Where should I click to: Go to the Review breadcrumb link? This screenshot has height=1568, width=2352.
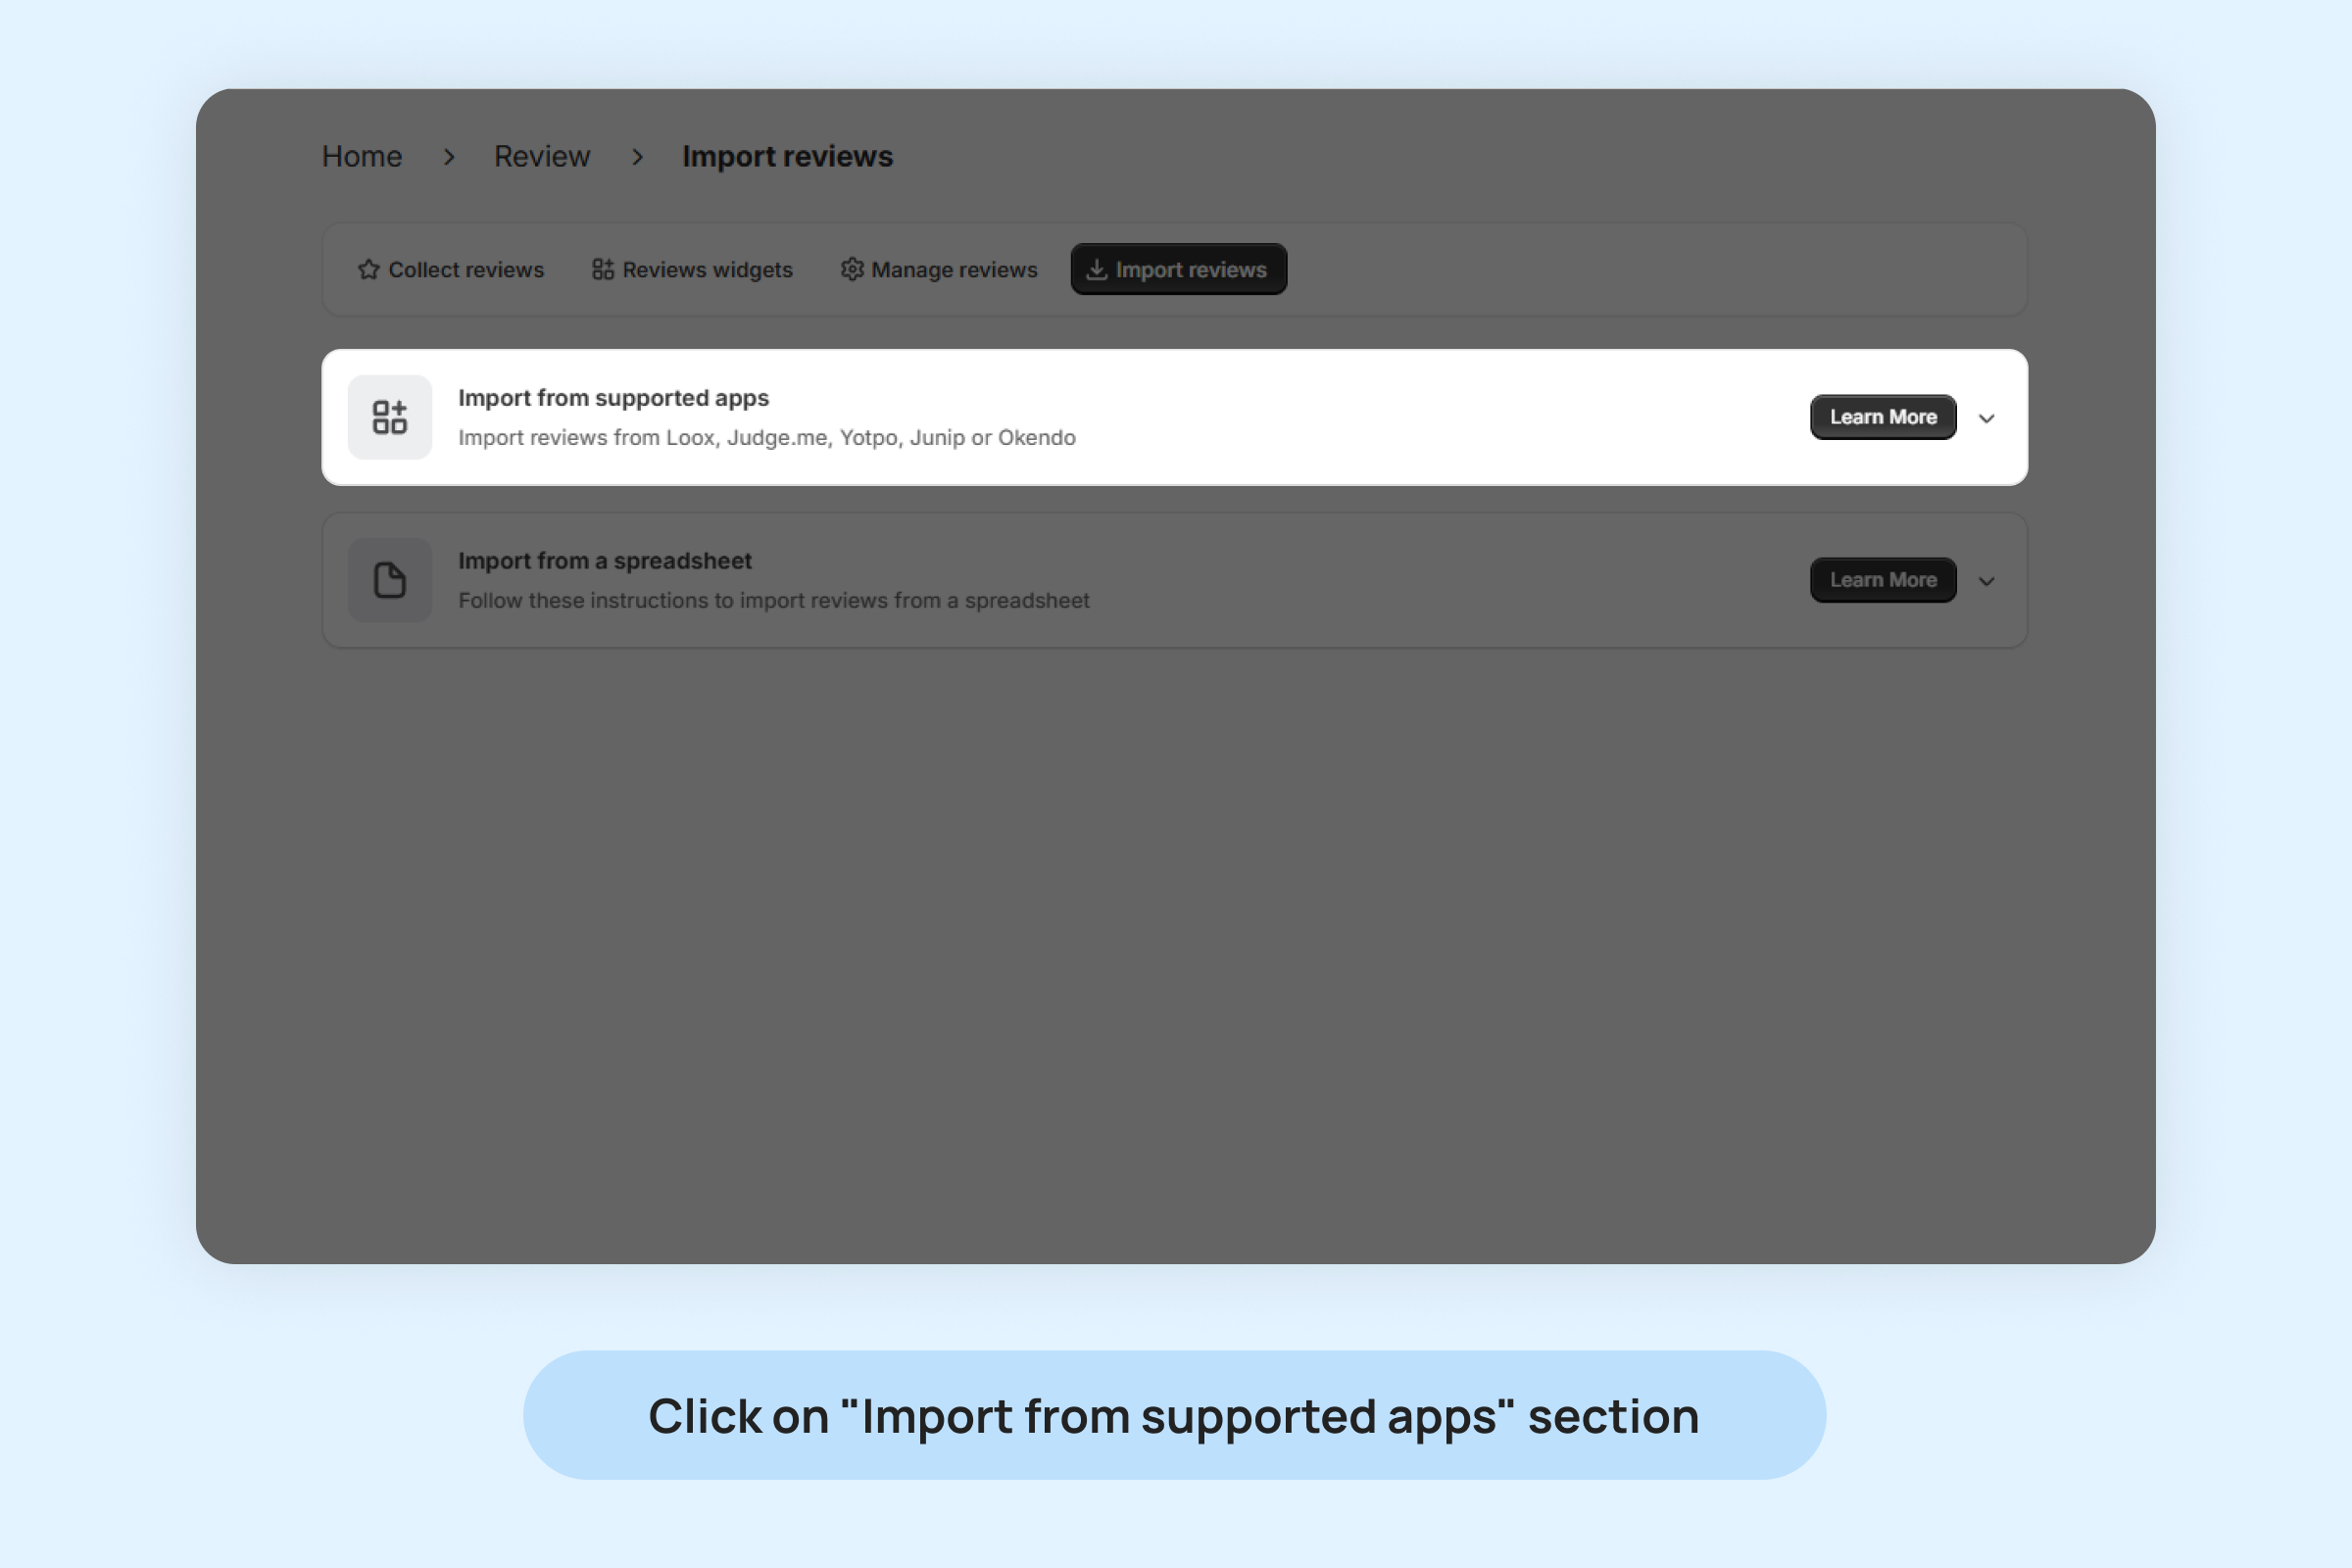point(542,157)
